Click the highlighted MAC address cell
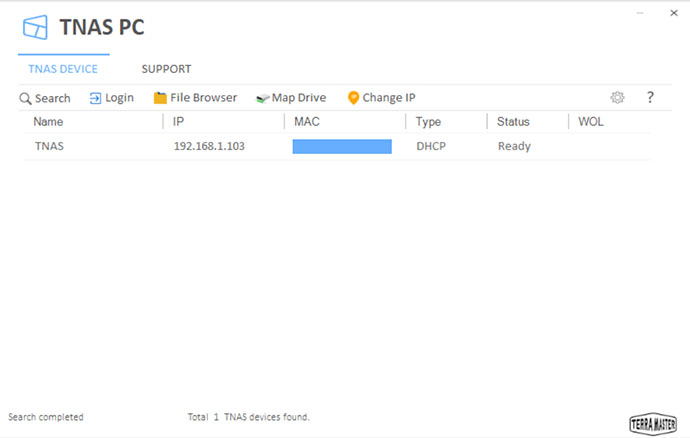 pos(342,147)
